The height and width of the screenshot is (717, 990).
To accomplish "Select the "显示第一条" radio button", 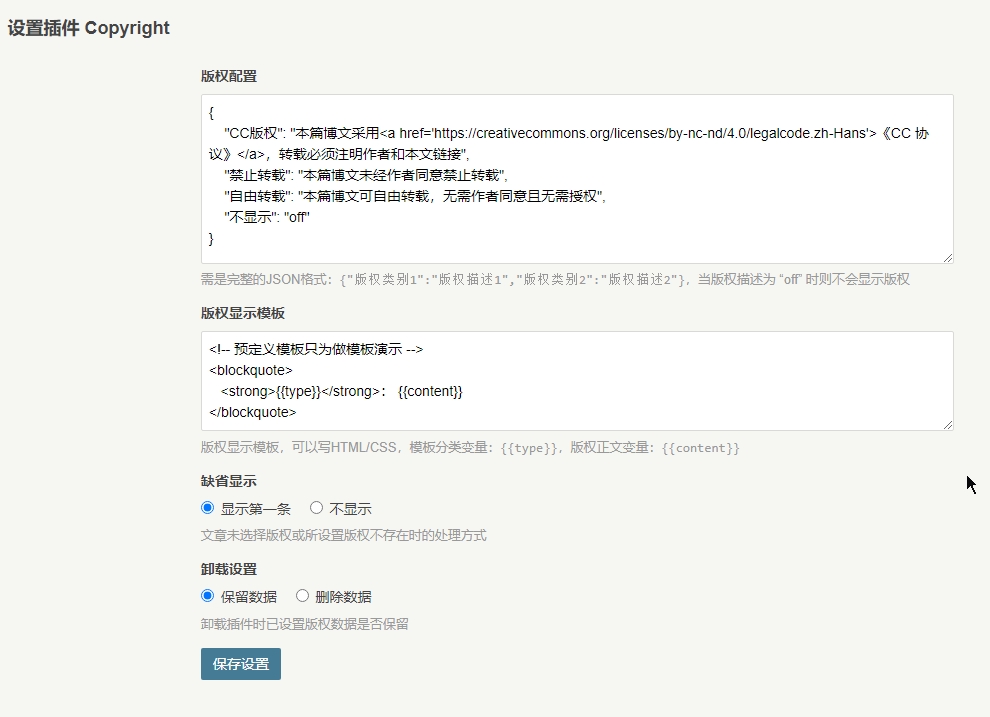I will [208, 508].
